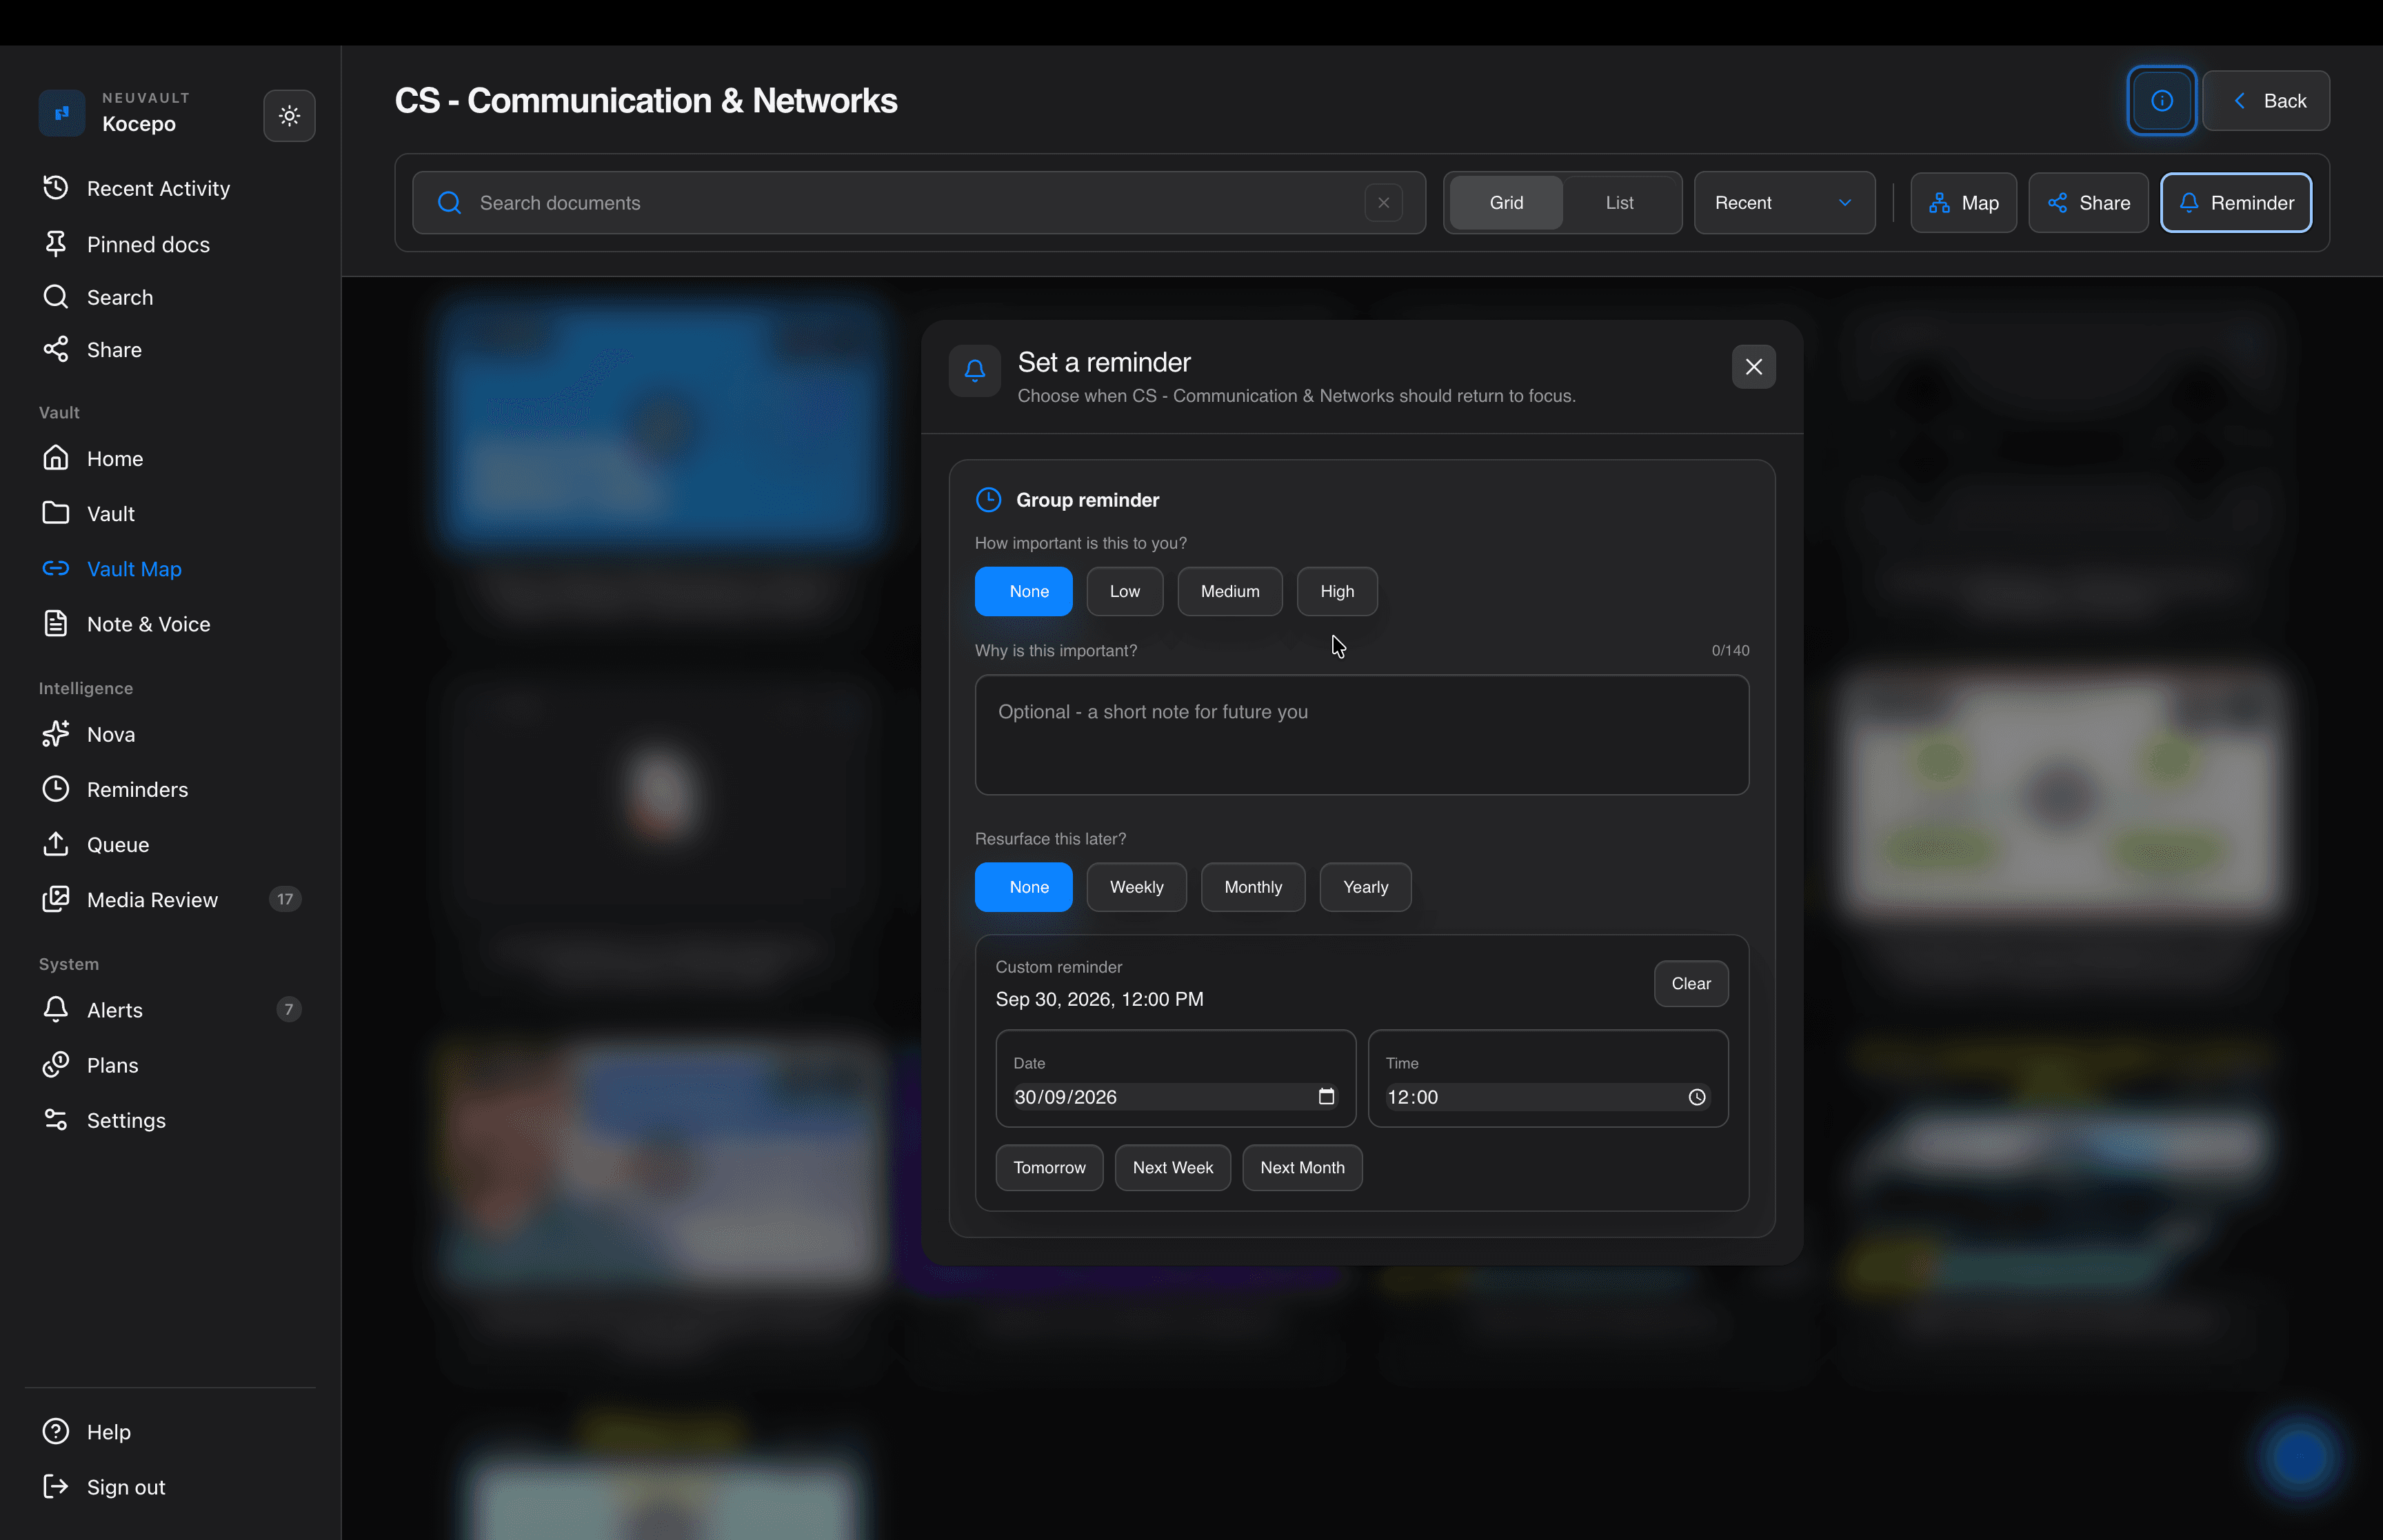This screenshot has width=2383, height=1540.
Task: Click the Back button
Action: (2266, 100)
